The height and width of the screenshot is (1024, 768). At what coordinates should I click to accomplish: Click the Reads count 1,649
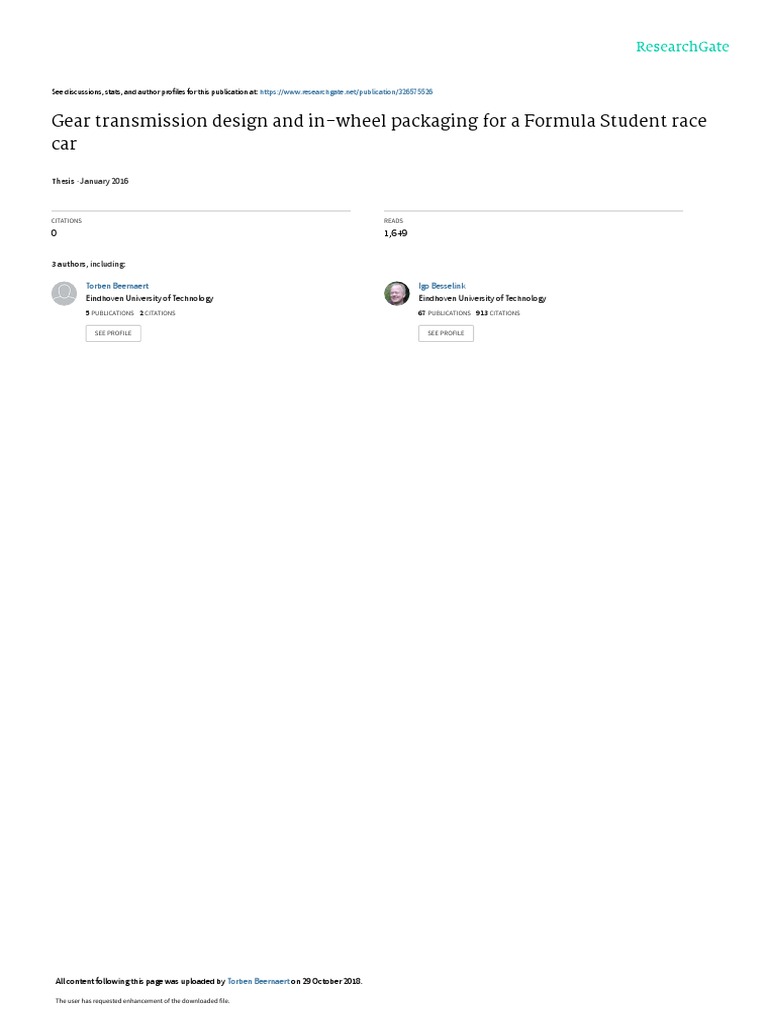[x=396, y=233]
